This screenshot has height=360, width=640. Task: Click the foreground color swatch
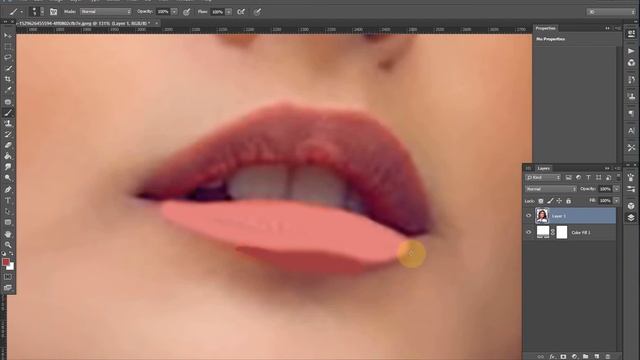tap(6, 262)
